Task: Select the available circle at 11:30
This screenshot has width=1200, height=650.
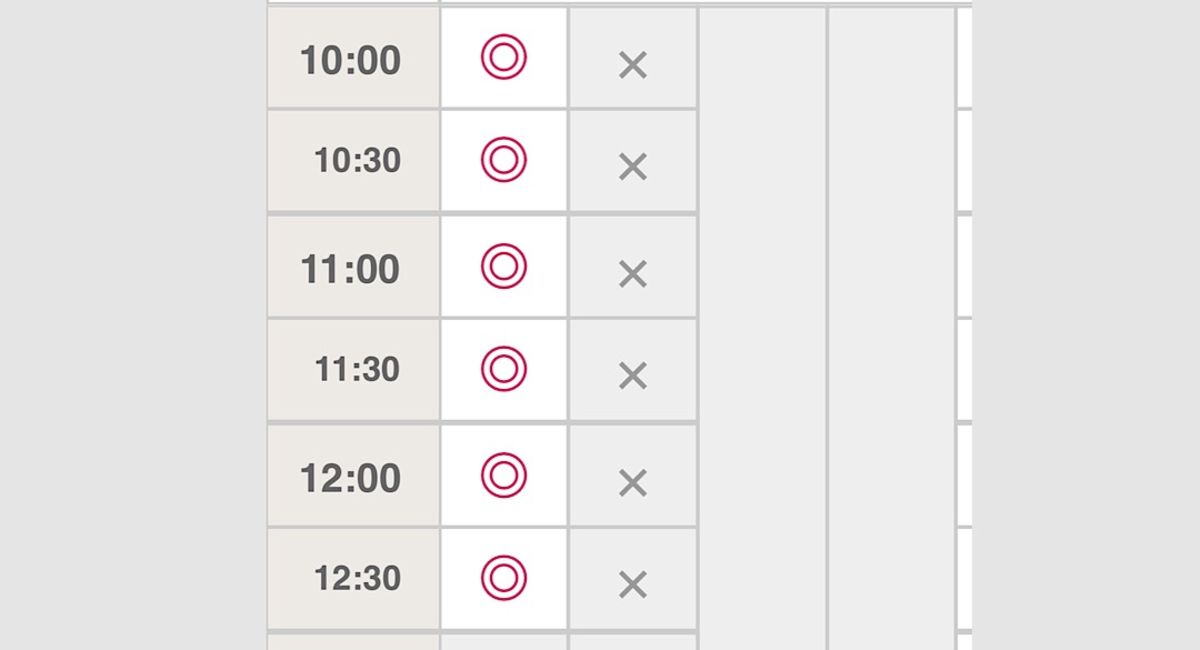Action: pos(503,369)
